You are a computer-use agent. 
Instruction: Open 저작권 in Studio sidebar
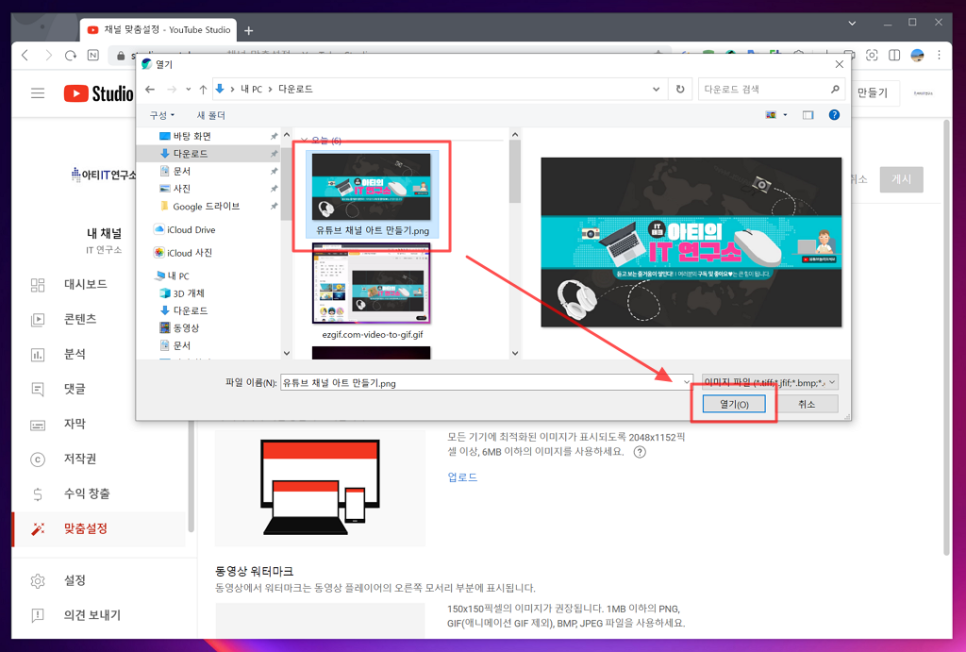pos(80,459)
